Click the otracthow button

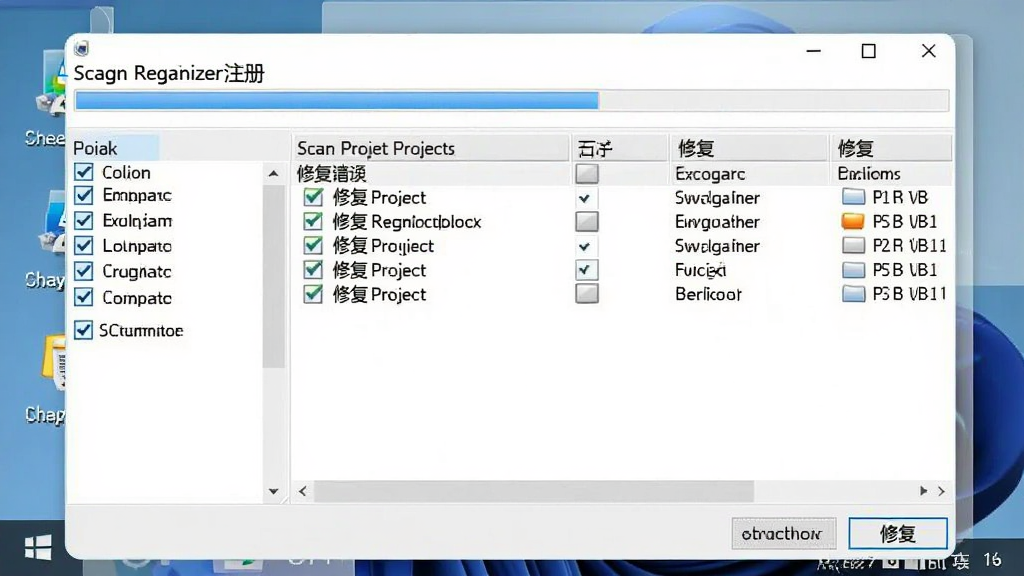tap(784, 534)
